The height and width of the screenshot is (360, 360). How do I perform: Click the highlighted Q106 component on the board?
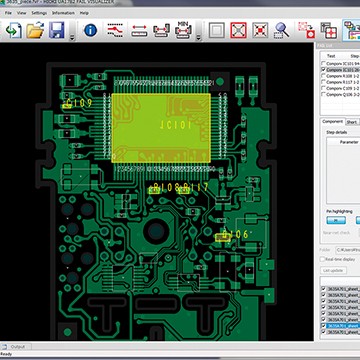click(x=223, y=237)
